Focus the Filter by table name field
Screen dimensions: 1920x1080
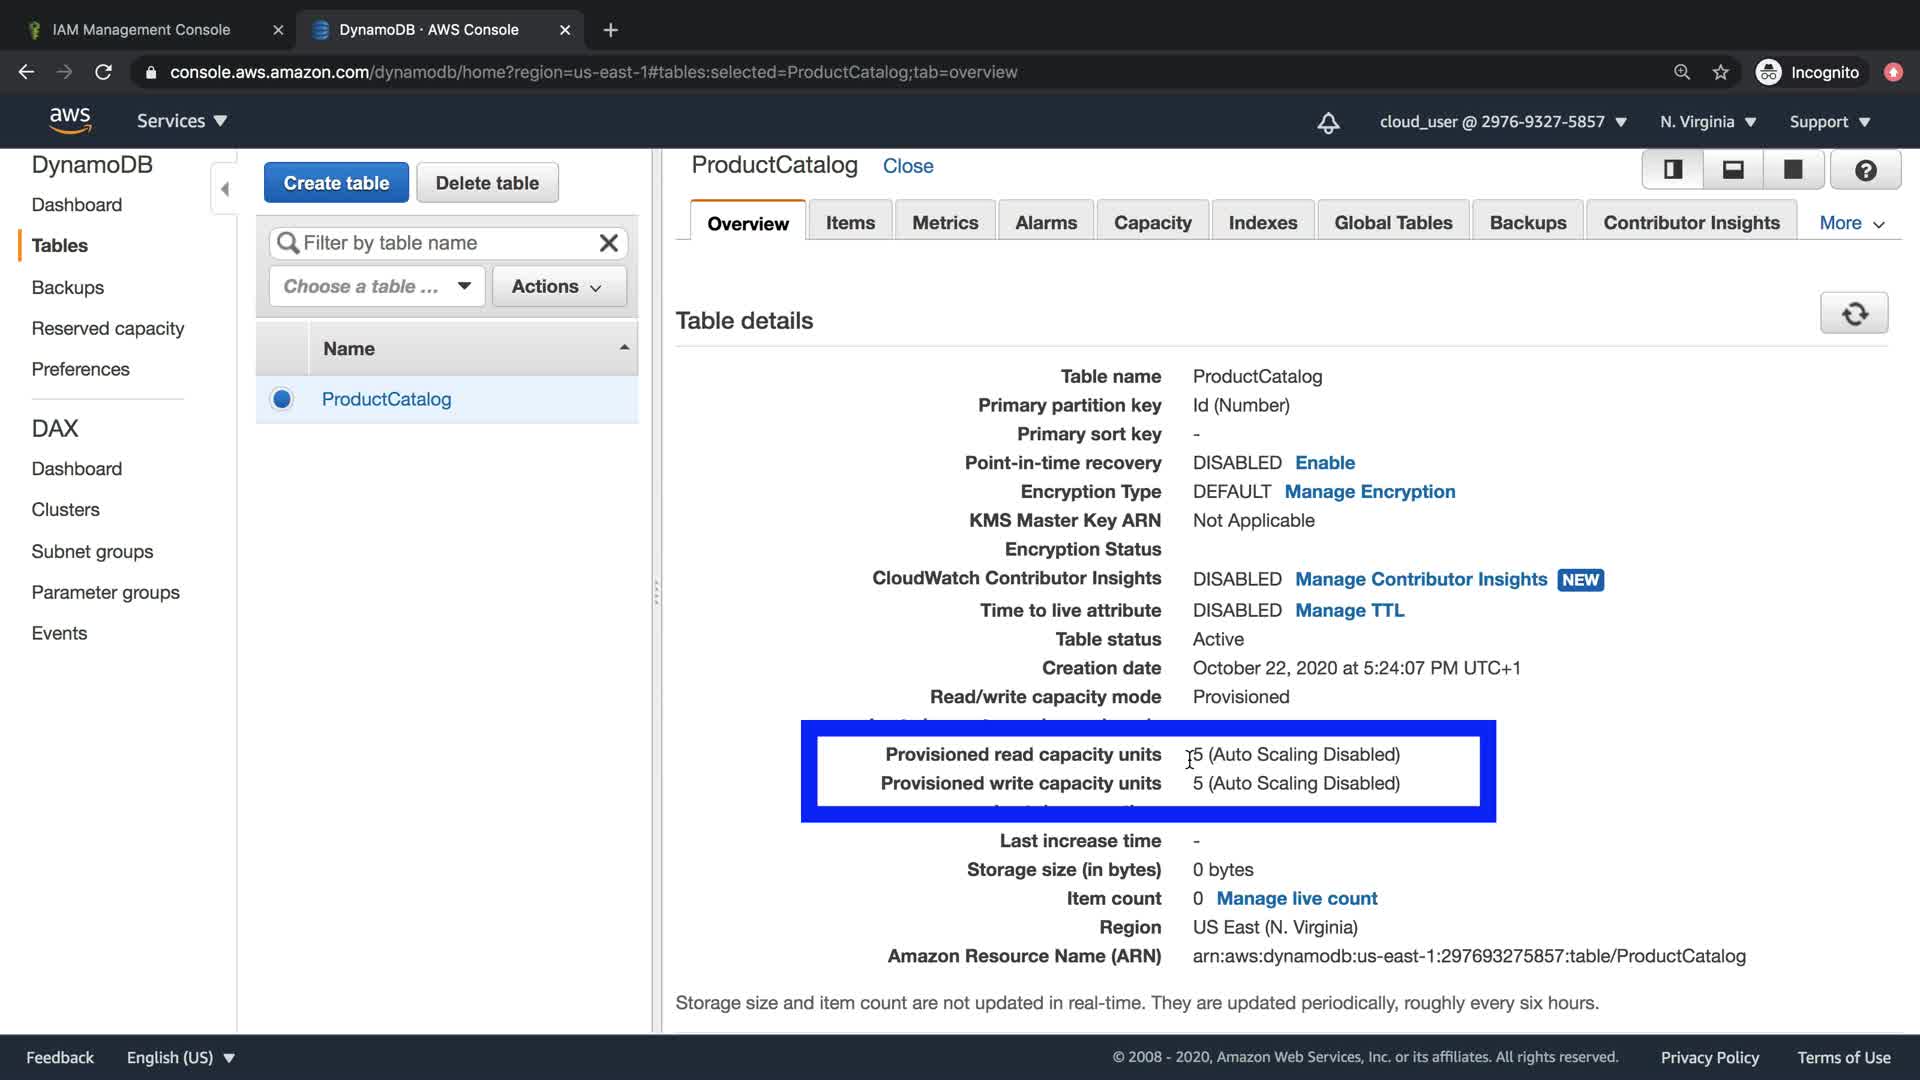440,243
